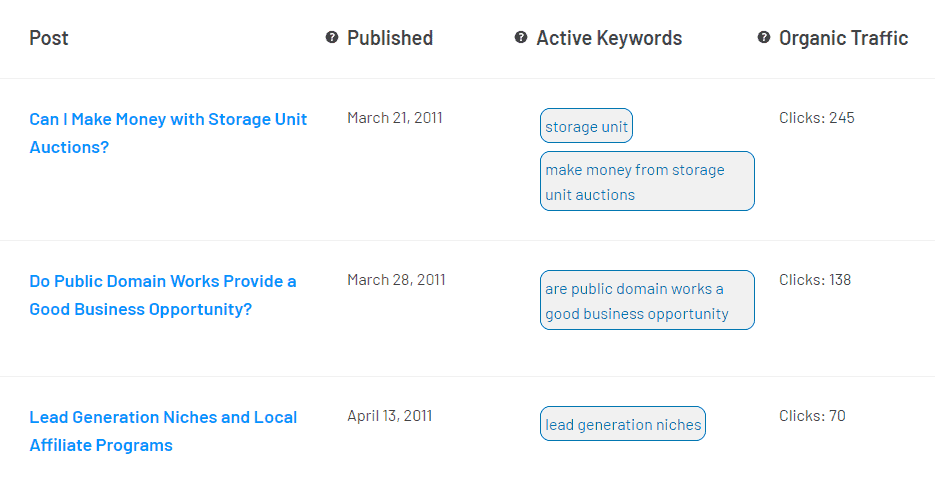The width and height of the screenshot is (935, 493).
Task: Click the 'Clicks: 70' traffic value
Action: pyautogui.click(x=812, y=416)
